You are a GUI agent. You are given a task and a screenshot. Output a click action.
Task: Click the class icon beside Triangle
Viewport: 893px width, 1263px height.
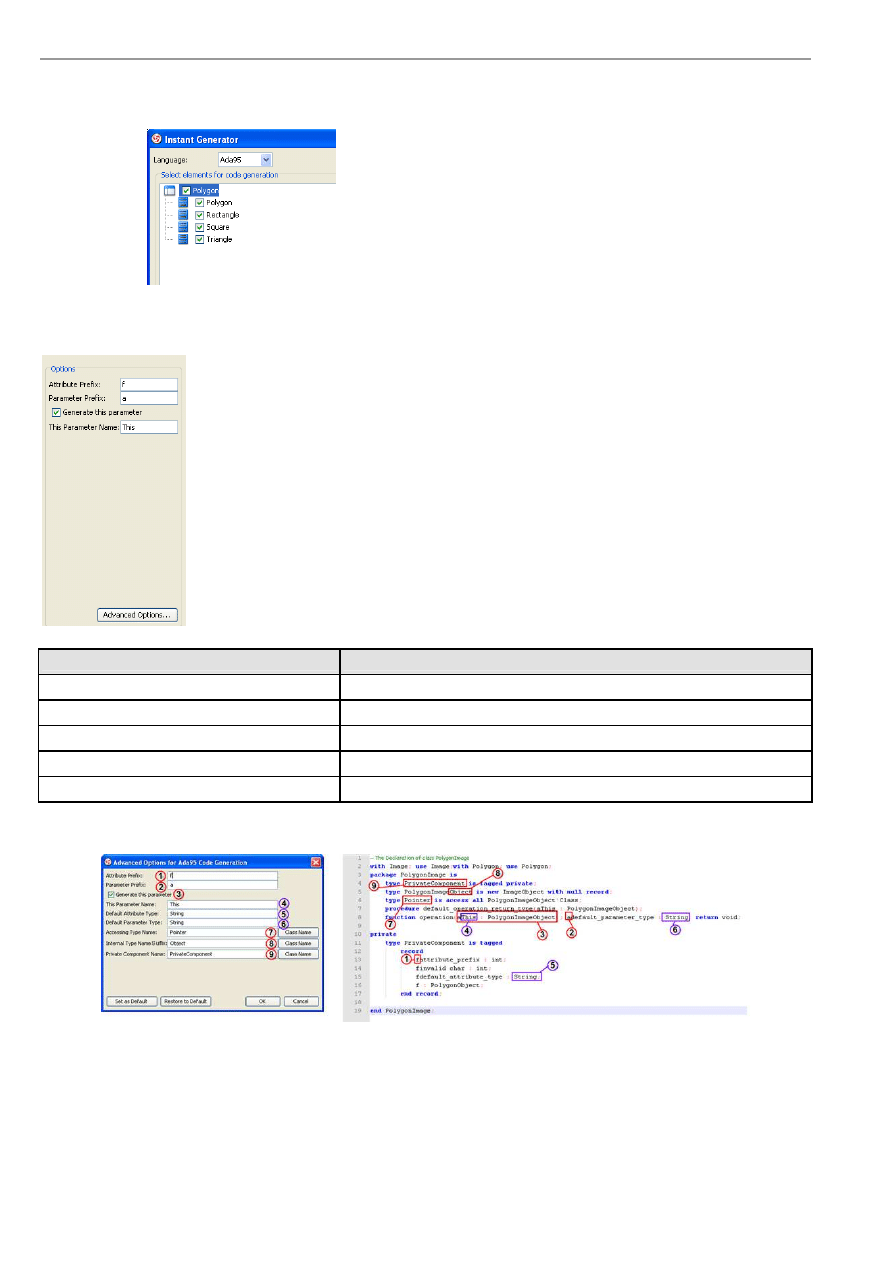coord(185,240)
